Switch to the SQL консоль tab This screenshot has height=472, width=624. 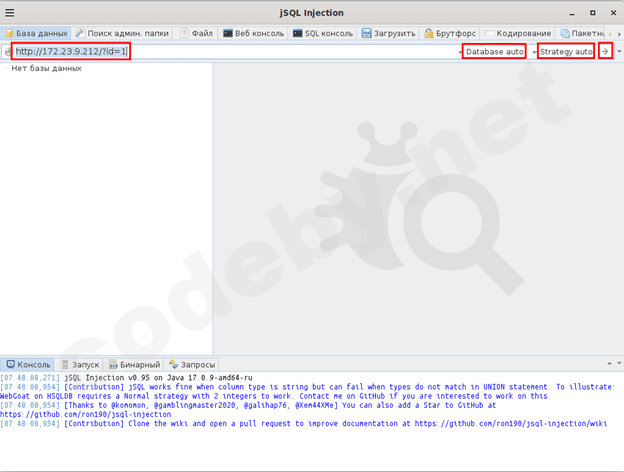[323, 33]
